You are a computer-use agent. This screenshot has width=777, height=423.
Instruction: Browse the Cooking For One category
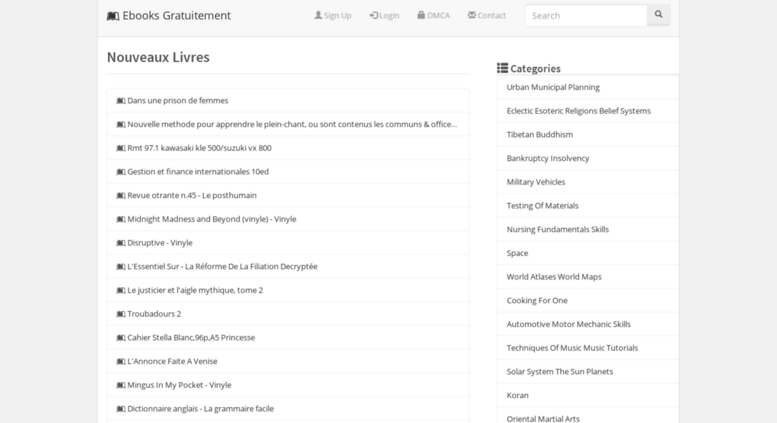[x=537, y=300]
